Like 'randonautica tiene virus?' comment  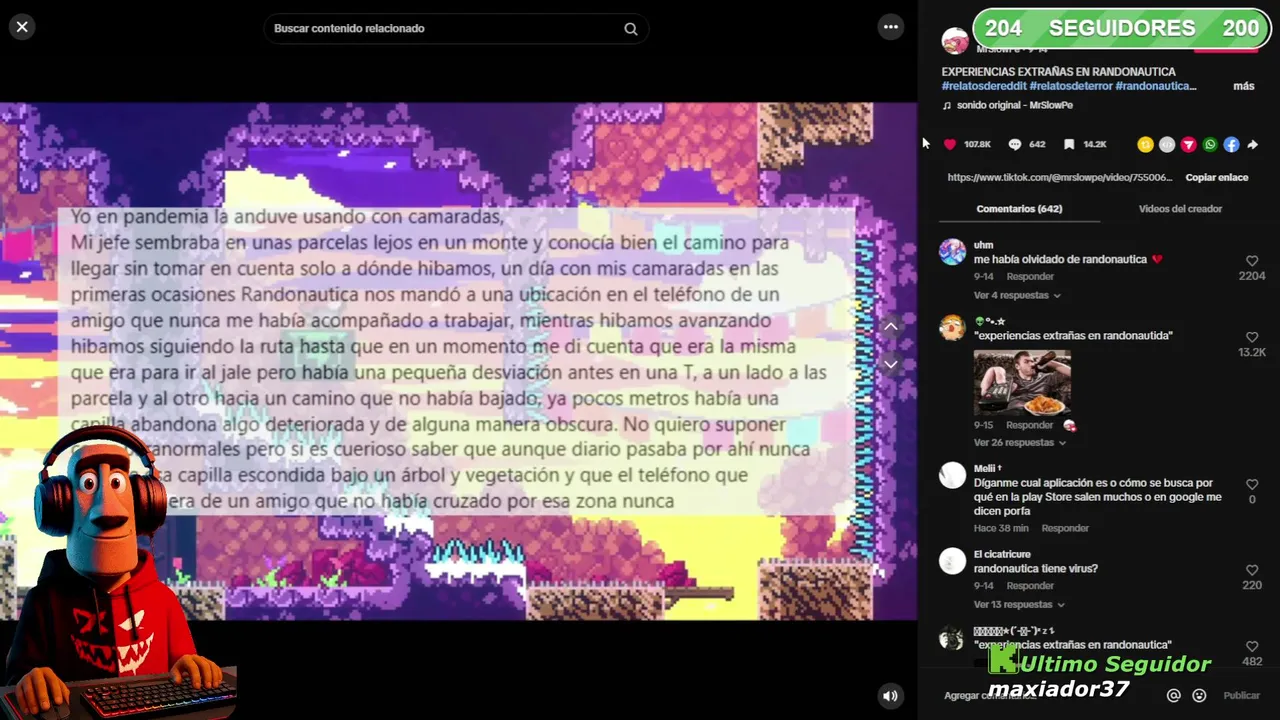coord(1252,570)
